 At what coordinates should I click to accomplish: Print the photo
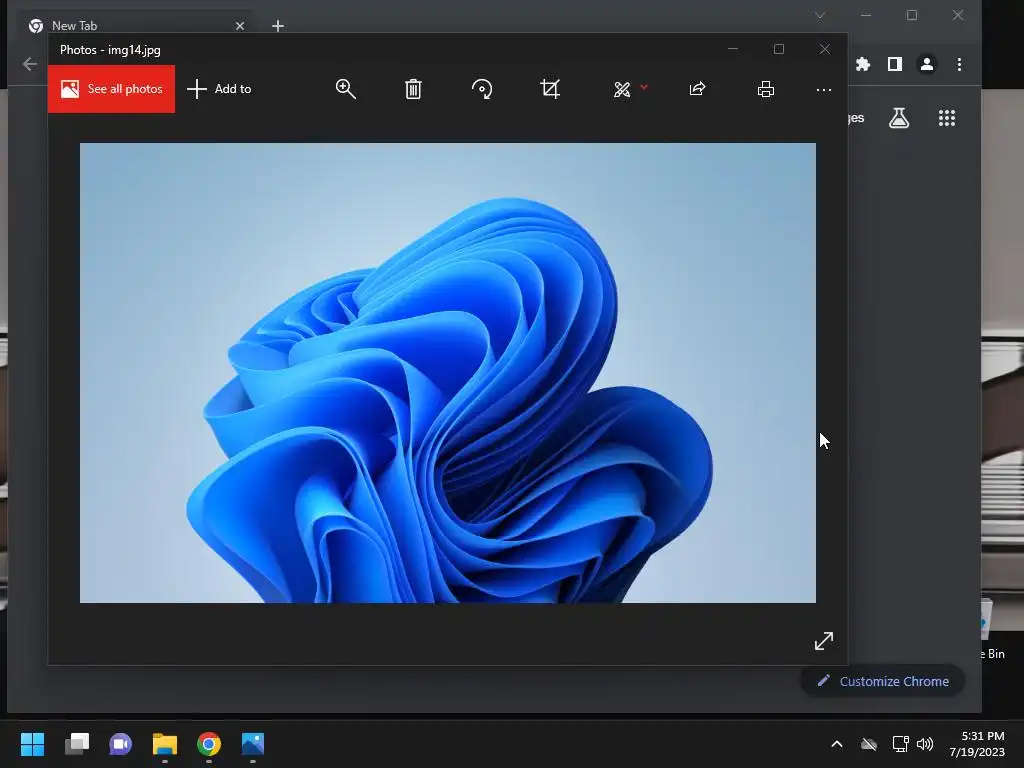coord(766,89)
